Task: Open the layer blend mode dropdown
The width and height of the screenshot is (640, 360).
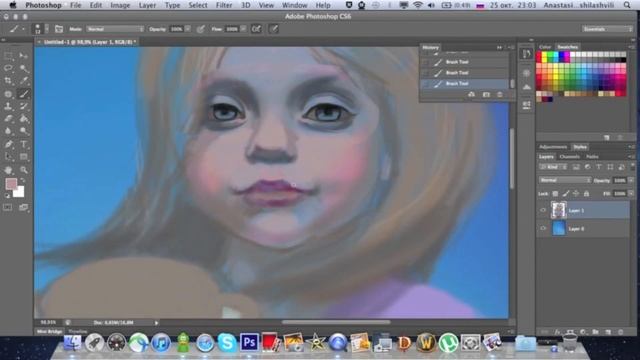Action: pos(564,180)
